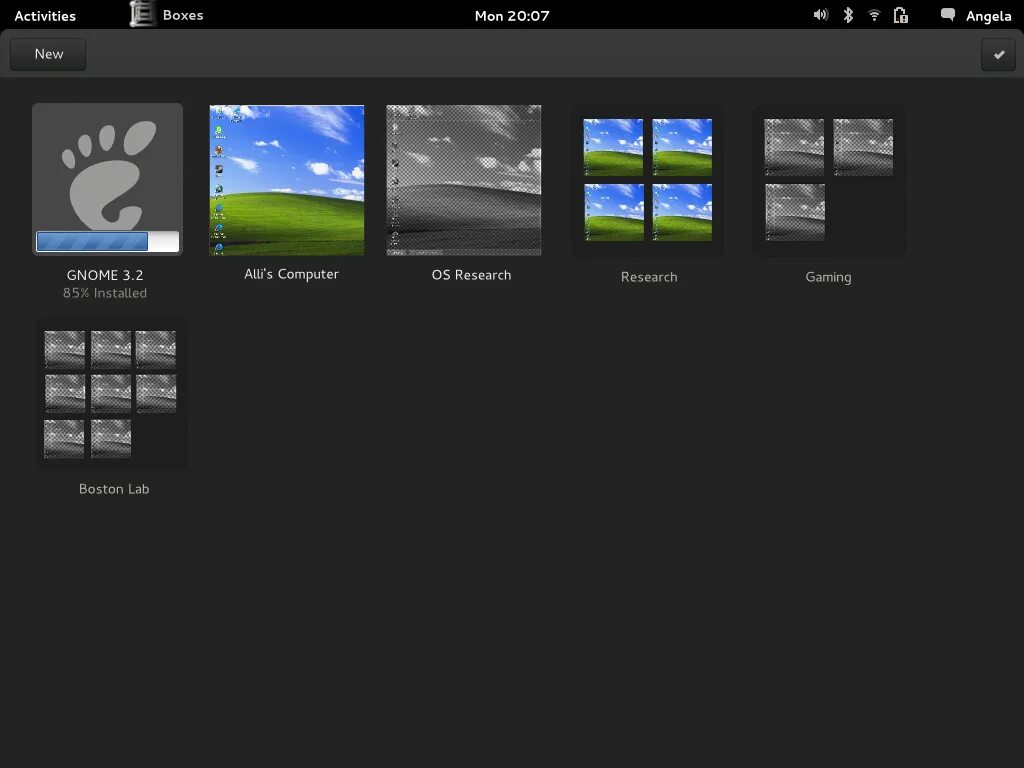Click the Alli's Computer label
1024x768 pixels.
tap(291, 274)
